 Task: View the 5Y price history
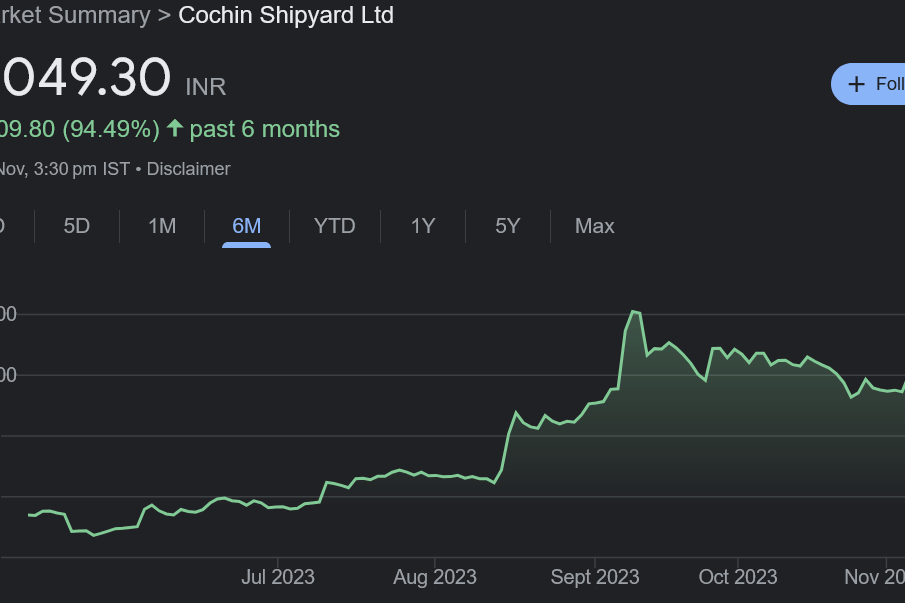(x=508, y=226)
